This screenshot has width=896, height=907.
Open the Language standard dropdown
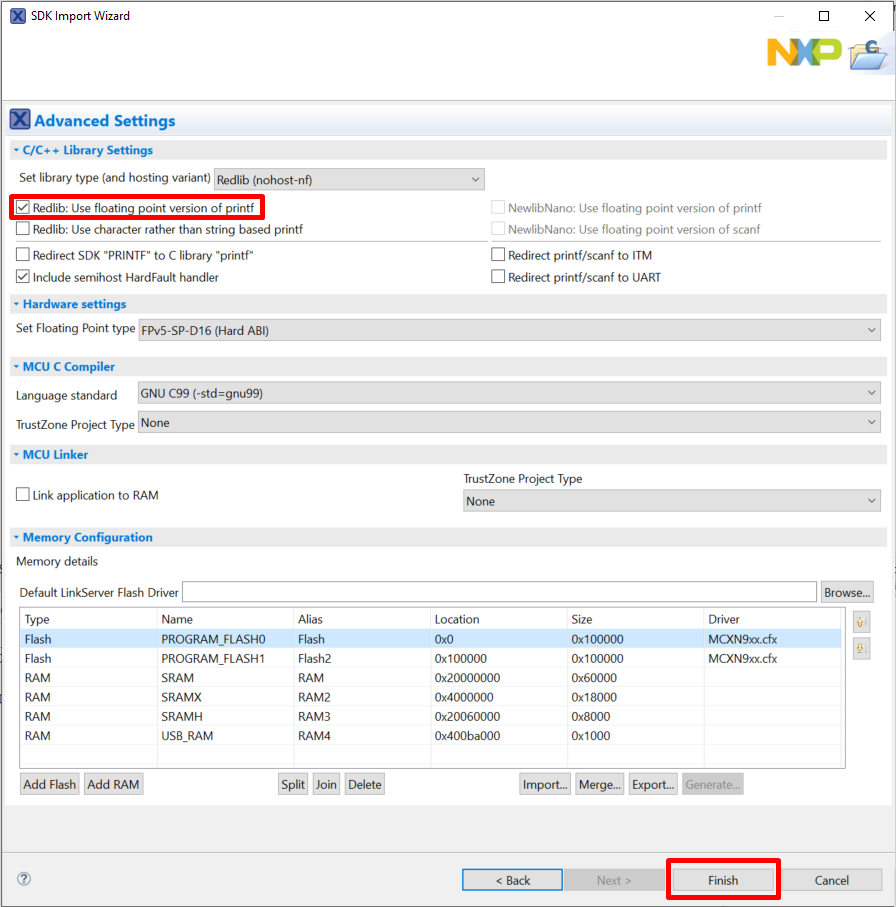(x=510, y=394)
